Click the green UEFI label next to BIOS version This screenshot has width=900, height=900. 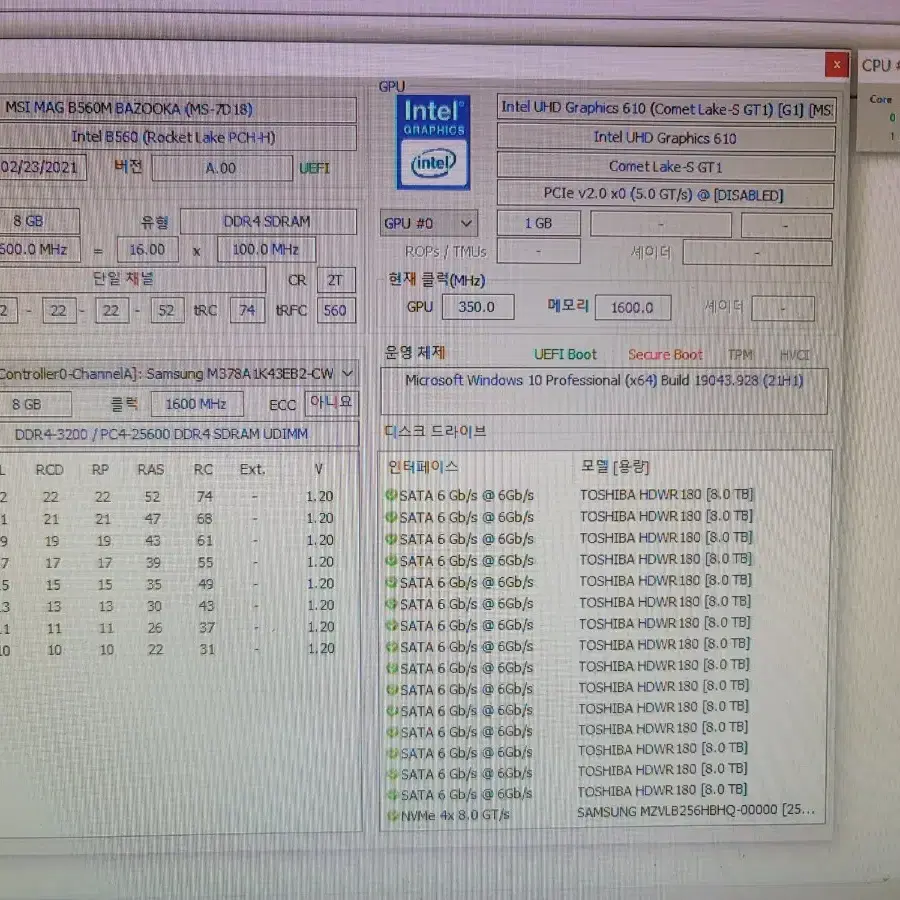315,168
